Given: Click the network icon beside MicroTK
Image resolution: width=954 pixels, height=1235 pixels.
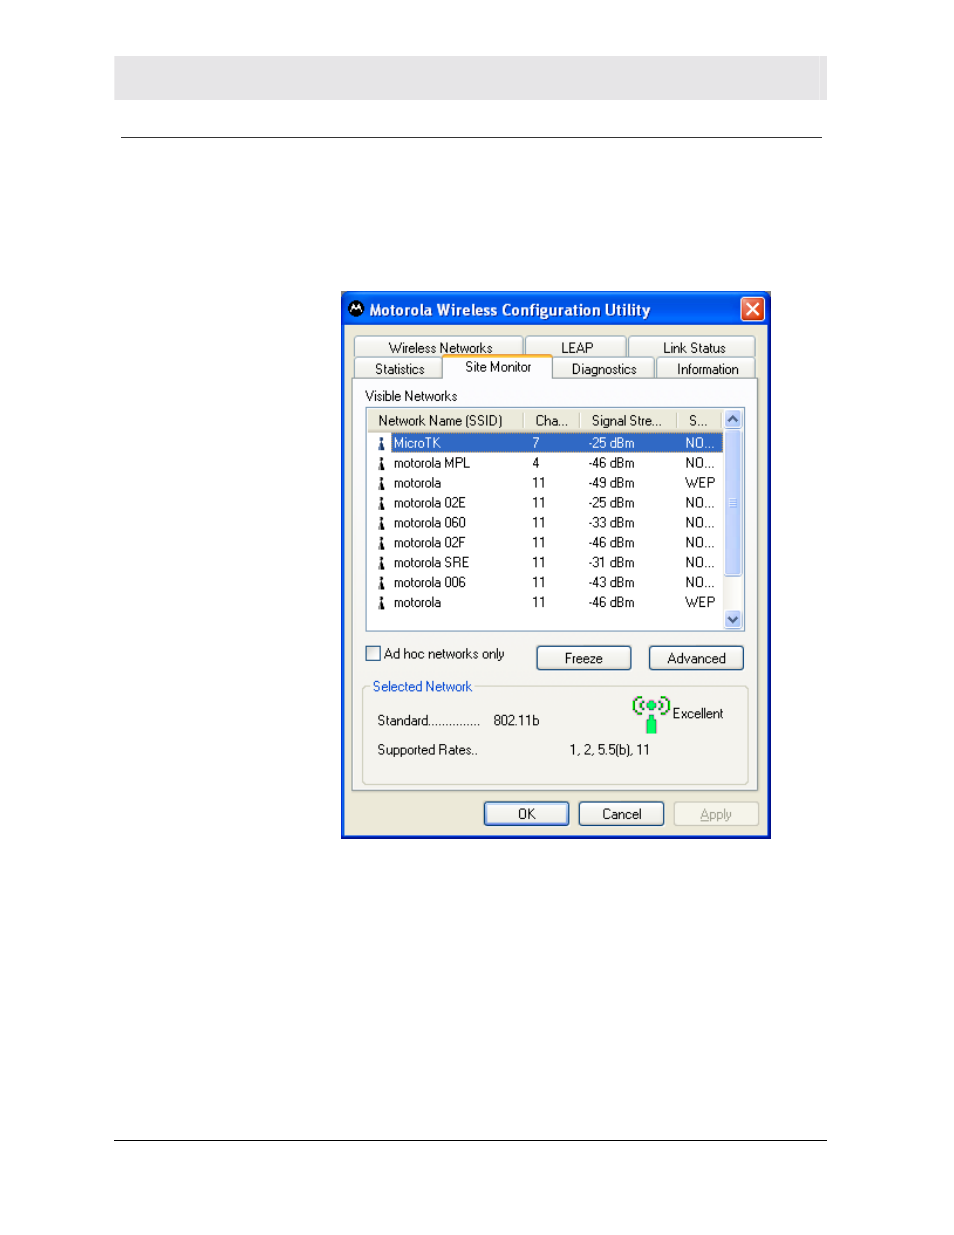Looking at the screenshot, I should (x=381, y=443).
